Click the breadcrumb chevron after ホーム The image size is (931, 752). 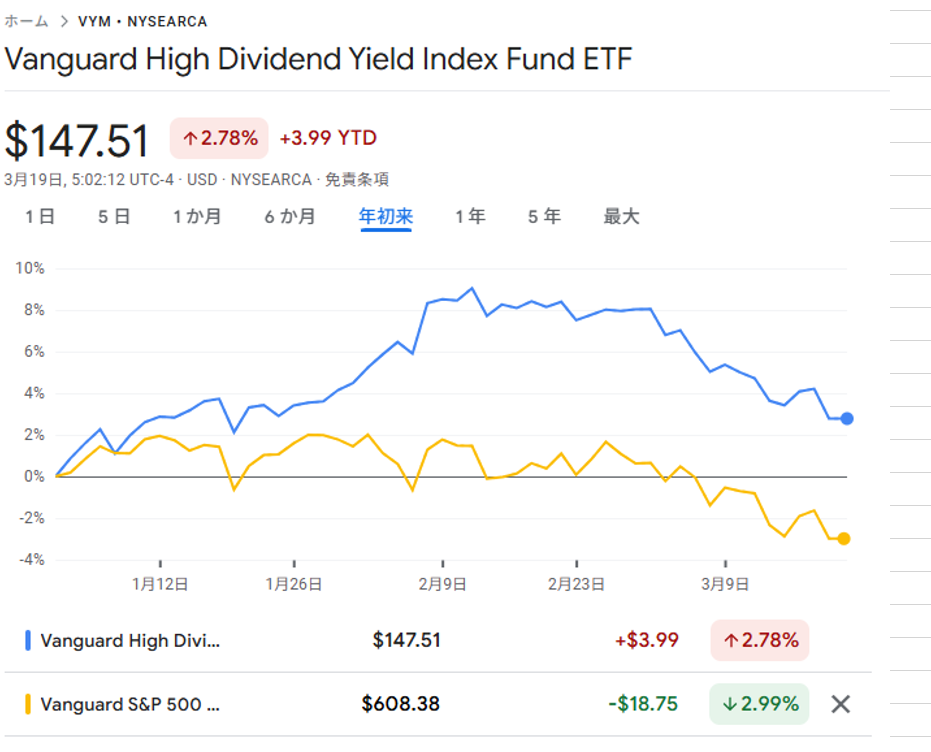63,21
